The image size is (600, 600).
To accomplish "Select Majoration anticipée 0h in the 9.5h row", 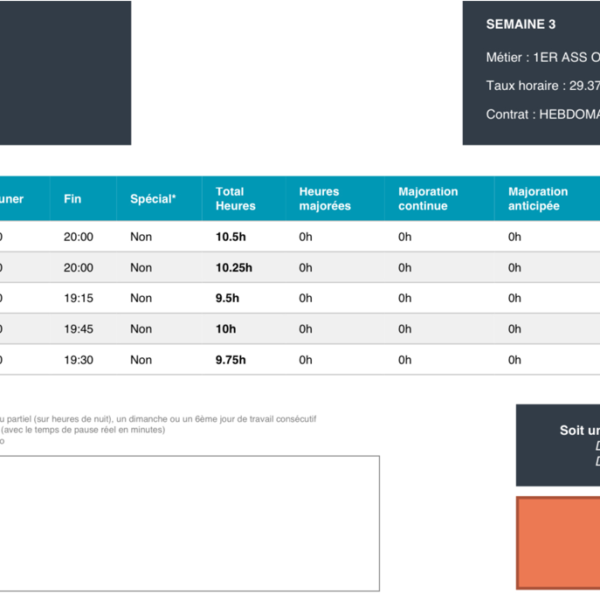I will tap(515, 298).
